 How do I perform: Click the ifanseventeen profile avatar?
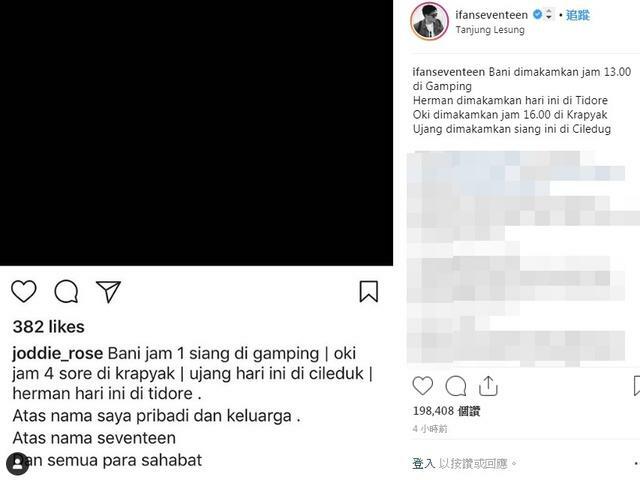point(429,21)
